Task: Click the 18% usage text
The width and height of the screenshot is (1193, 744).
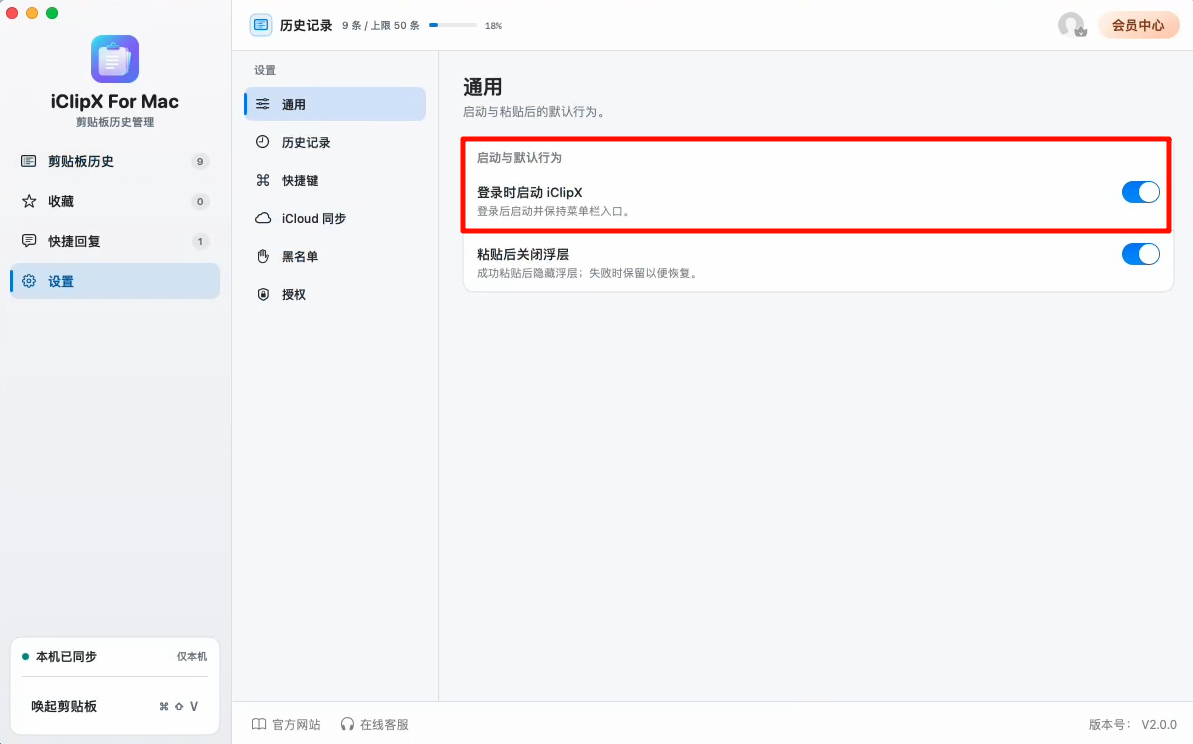Action: coord(493,26)
